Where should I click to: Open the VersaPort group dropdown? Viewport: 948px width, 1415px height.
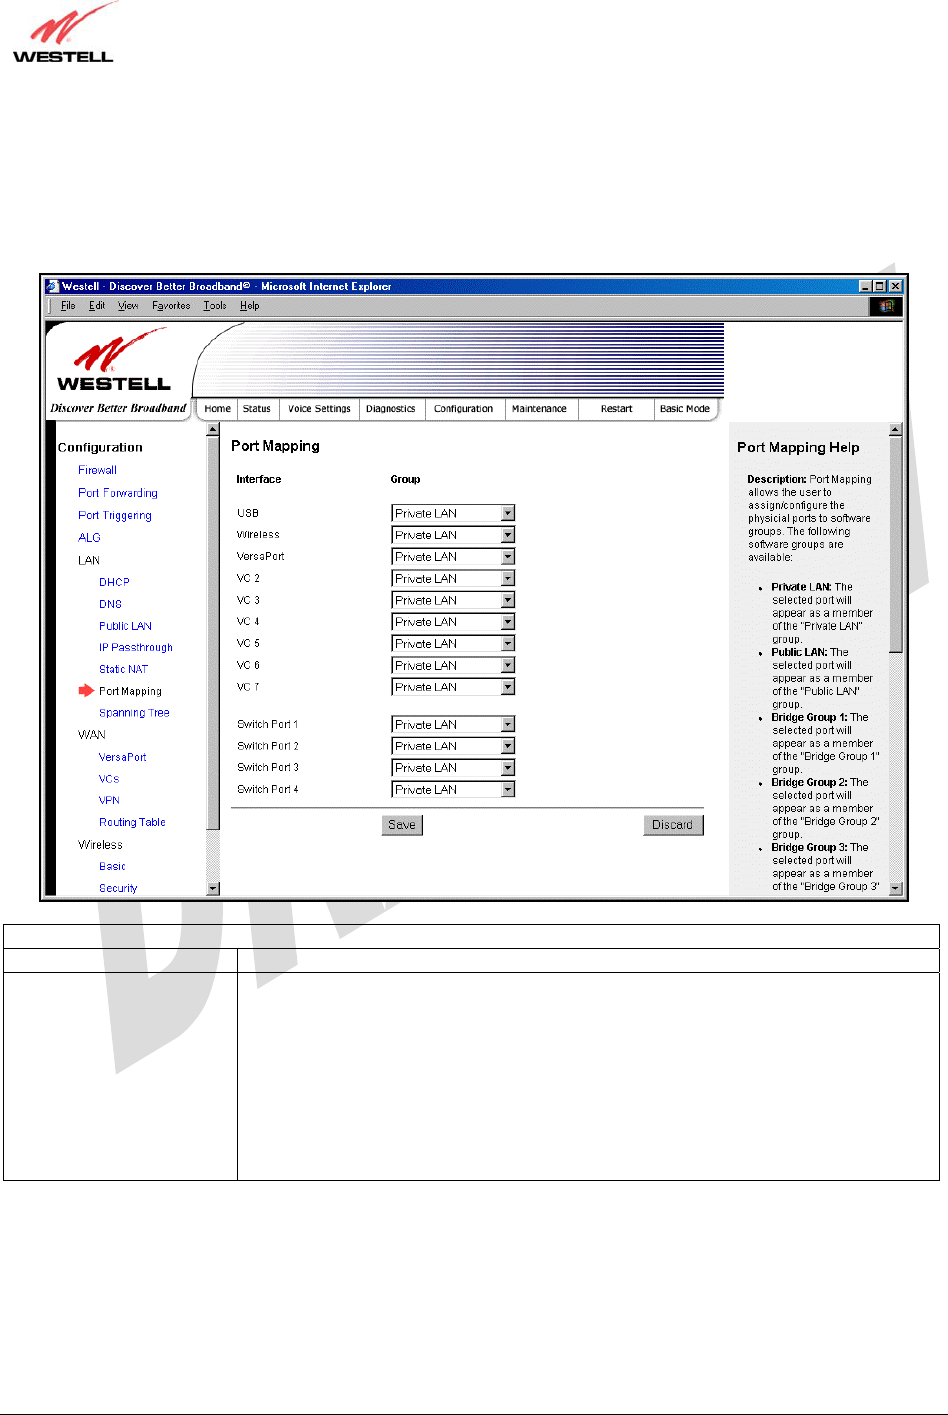(453, 557)
